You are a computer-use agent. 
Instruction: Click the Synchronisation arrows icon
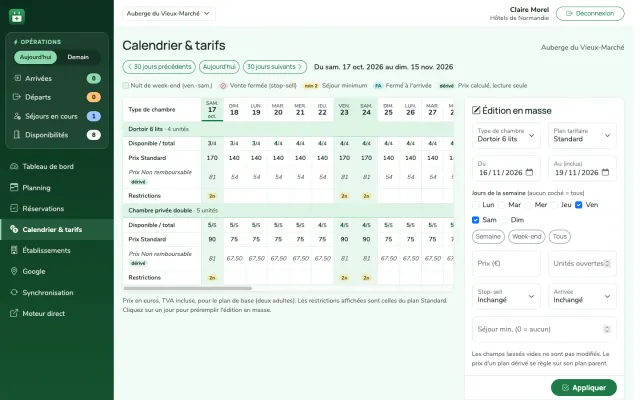(14, 292)
